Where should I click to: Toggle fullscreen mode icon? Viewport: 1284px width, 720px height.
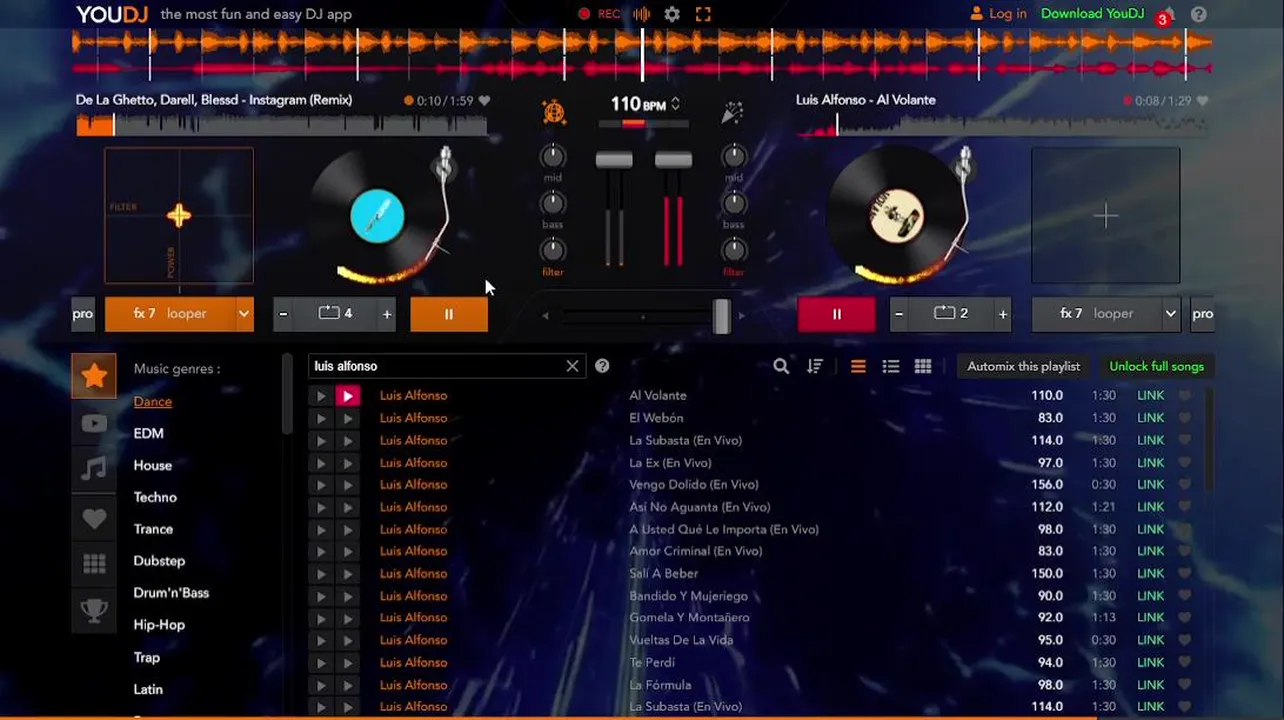(x=703, y=14)
